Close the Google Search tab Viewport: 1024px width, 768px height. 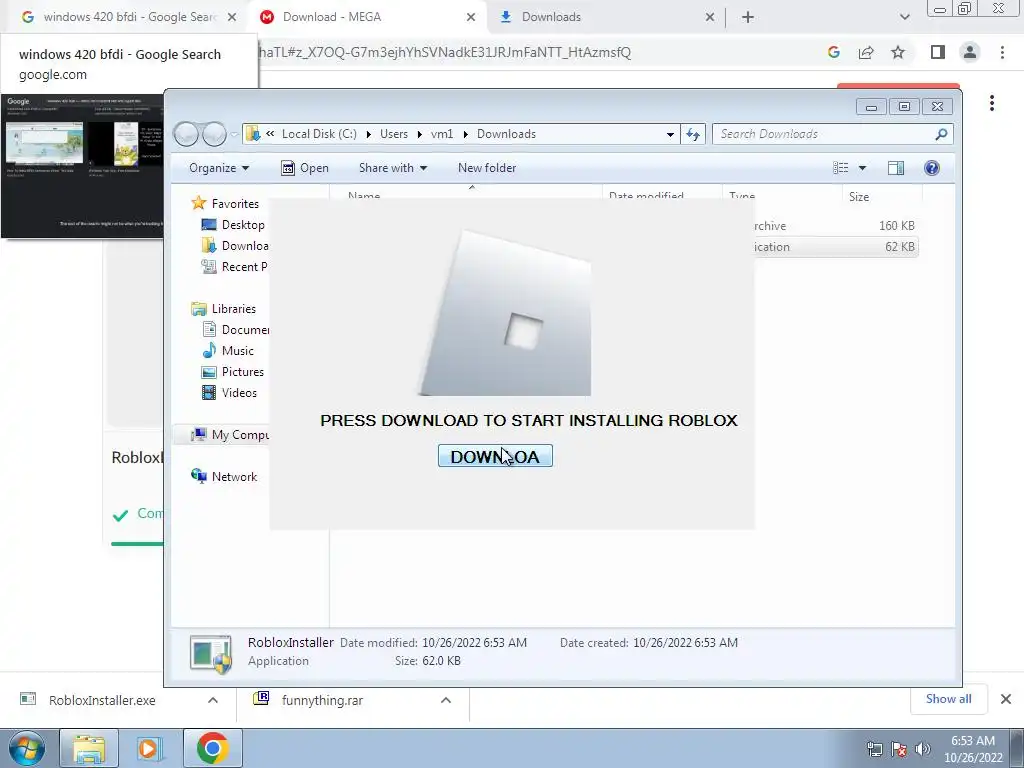coord(232,17)
